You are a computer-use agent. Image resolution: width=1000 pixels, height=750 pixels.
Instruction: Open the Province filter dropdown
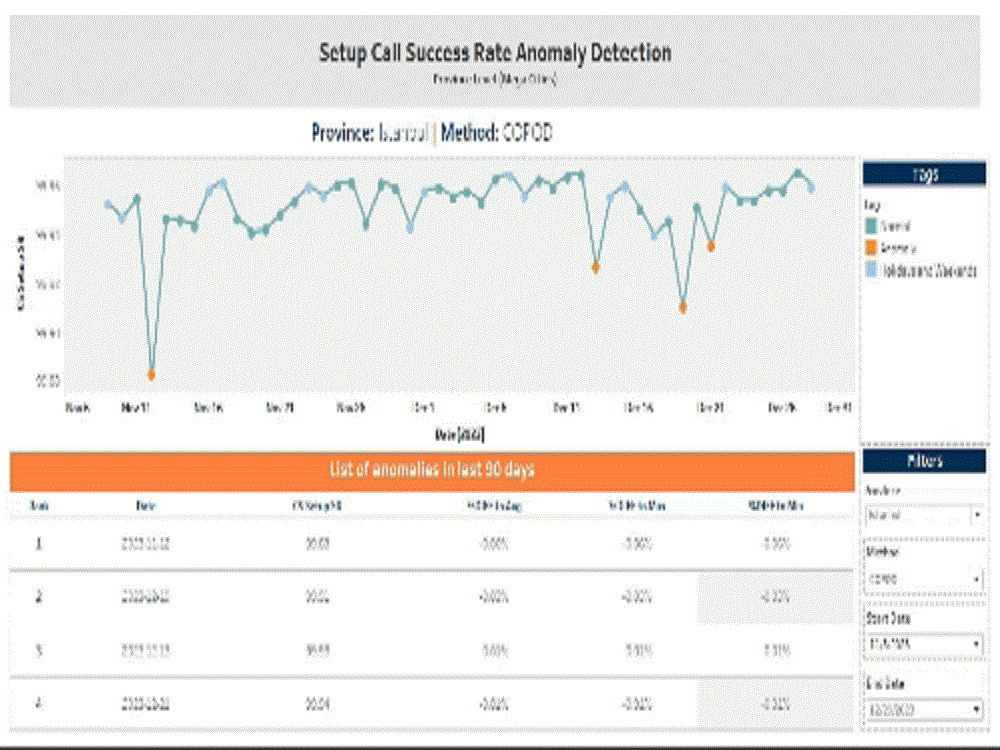click(x=920, y=515)
